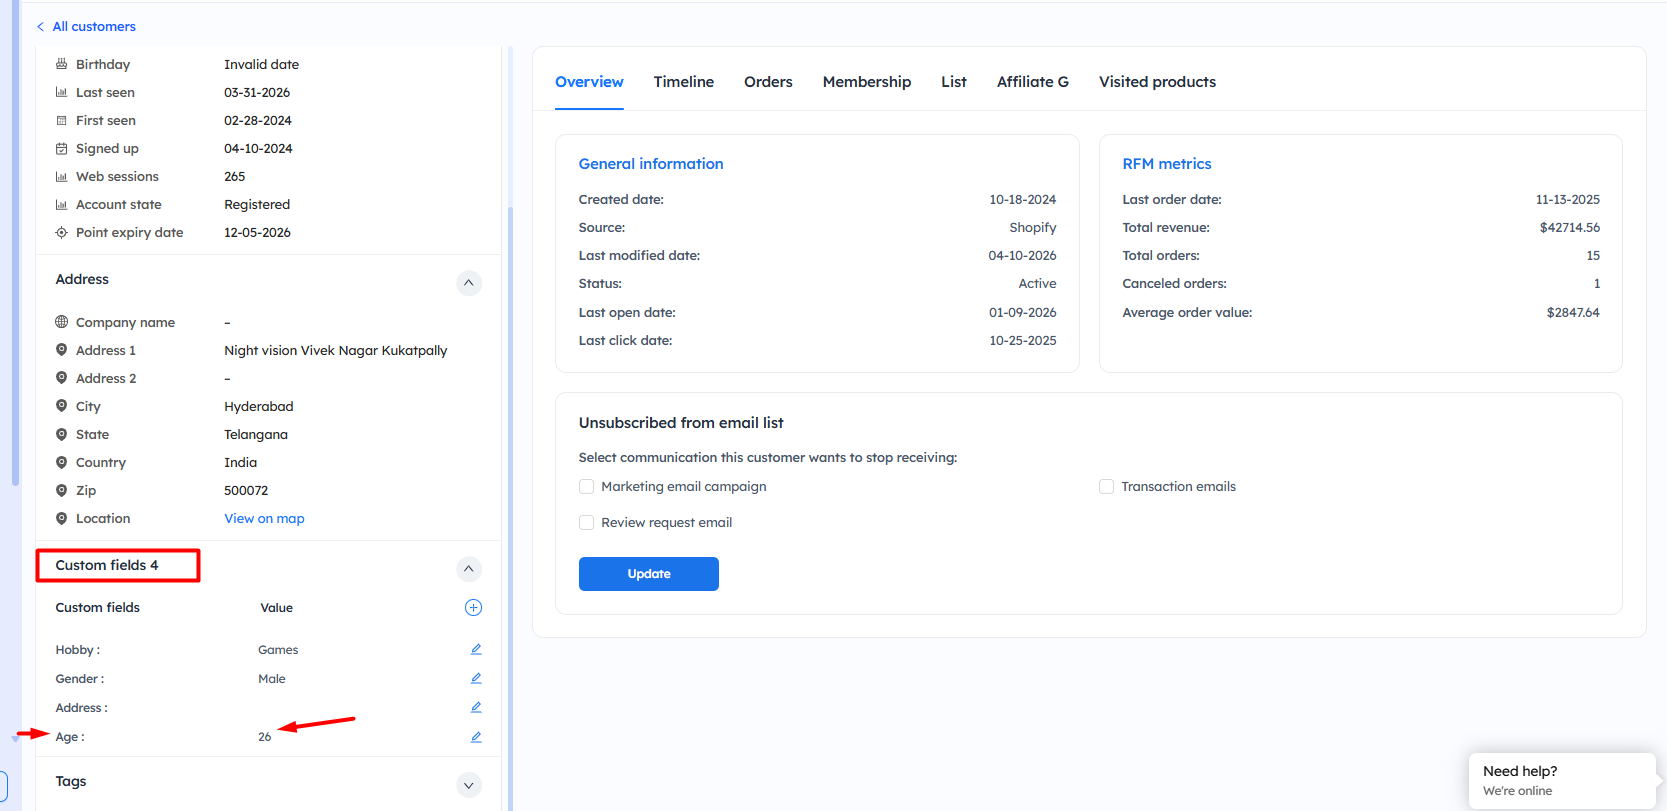Check the Marketing email campaign box
This screenshot has height=811, width=1667.
(587, 487)
